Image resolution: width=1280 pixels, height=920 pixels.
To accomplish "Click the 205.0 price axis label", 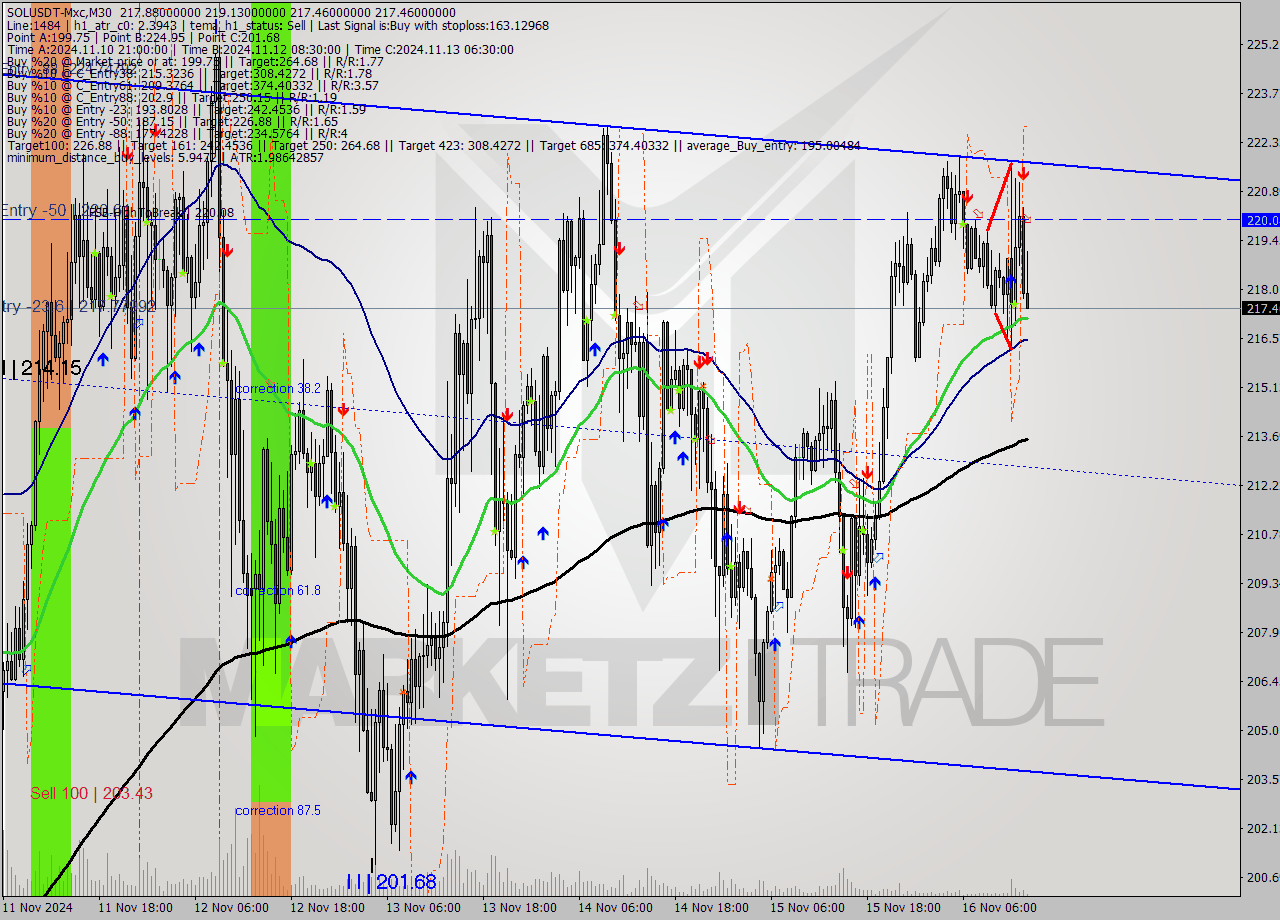I will coord(1261,730).
